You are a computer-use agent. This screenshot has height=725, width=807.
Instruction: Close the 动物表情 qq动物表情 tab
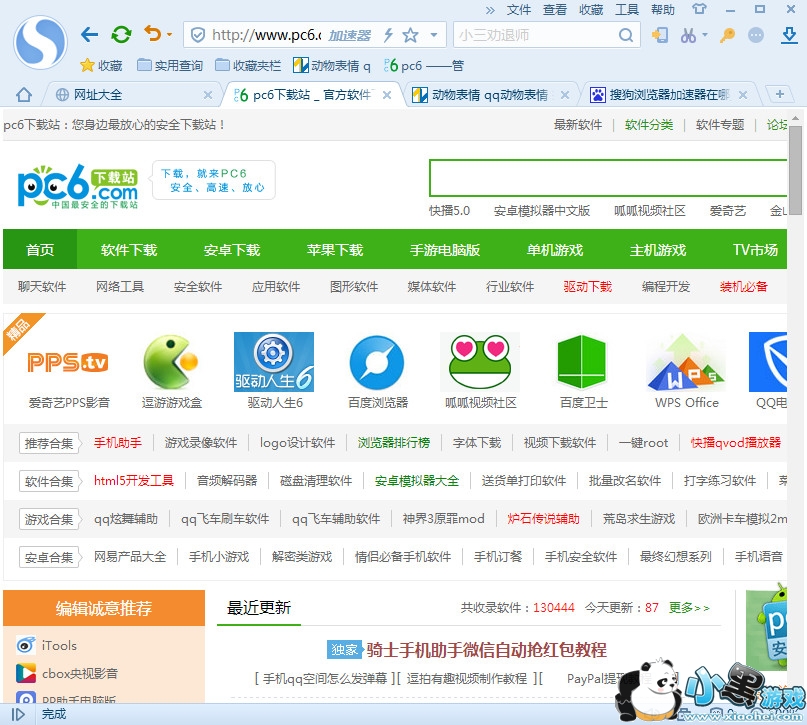pos(564,95)
